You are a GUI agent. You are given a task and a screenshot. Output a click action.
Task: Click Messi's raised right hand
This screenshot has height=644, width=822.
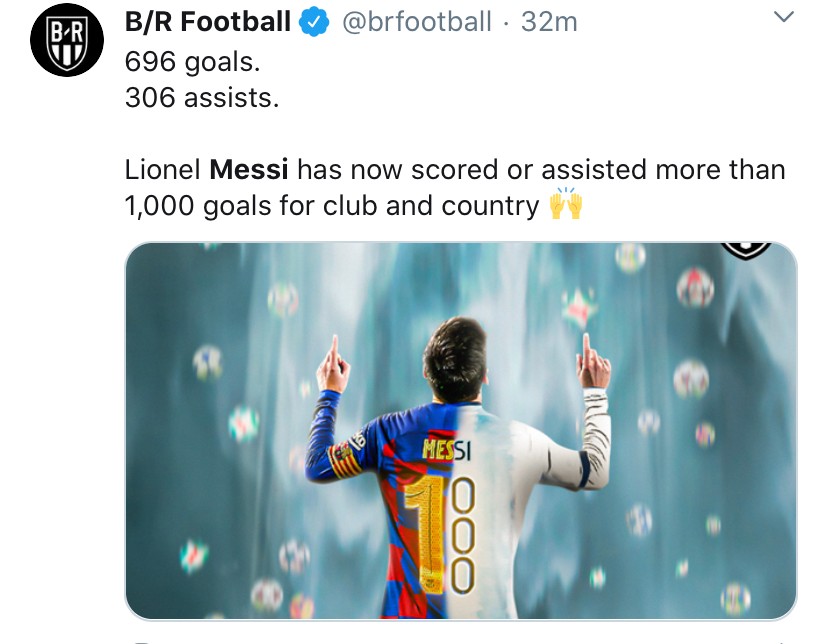(593, 366)
